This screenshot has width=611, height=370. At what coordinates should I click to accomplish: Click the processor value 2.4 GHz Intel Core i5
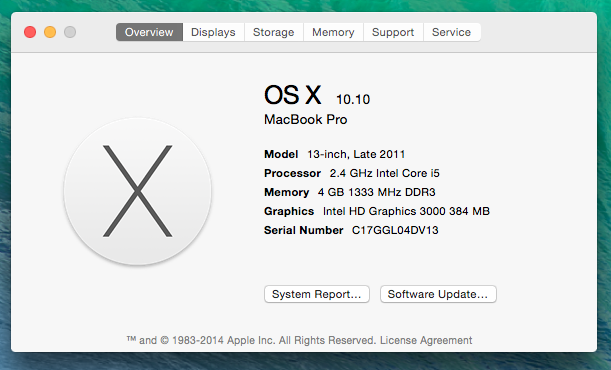[385, 173]
